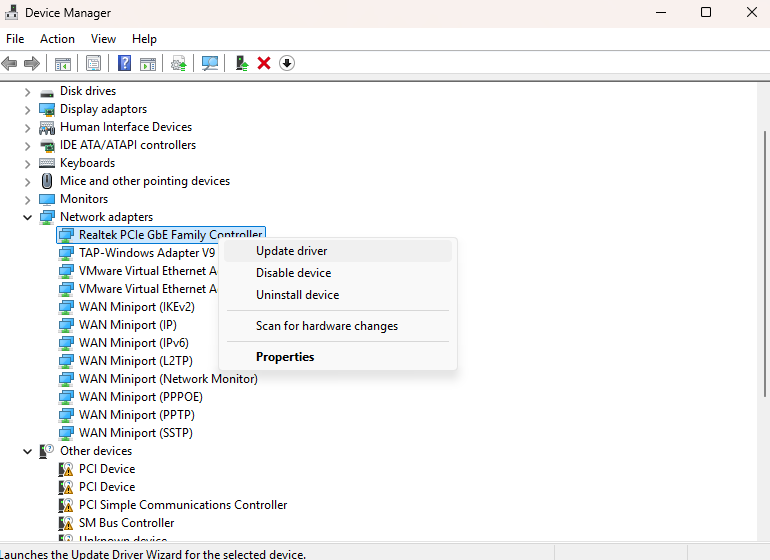Viewport: 770px width, 560px height.
Task: Expand the Keyboards category
Action: [x=28, y=163]
